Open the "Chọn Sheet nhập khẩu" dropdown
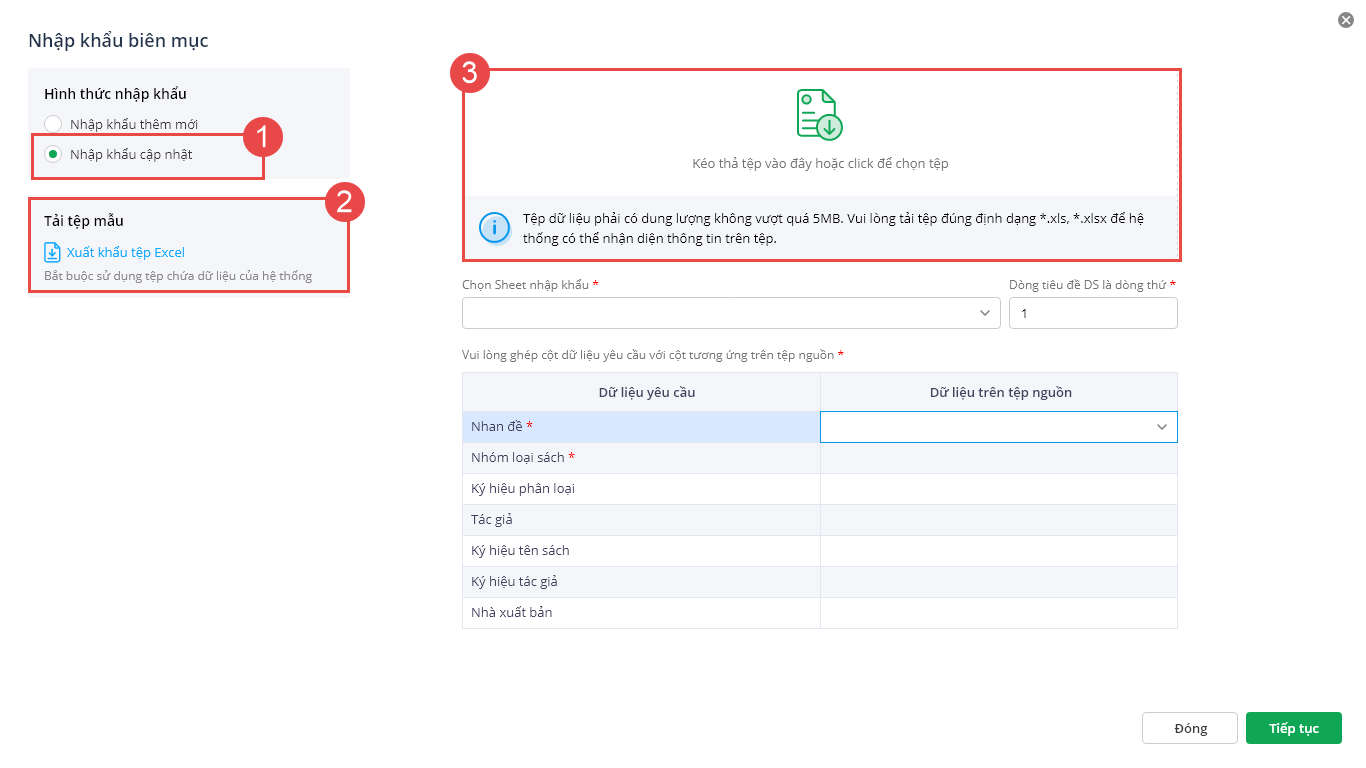The image size is (1366, 768). pos(730,313)
